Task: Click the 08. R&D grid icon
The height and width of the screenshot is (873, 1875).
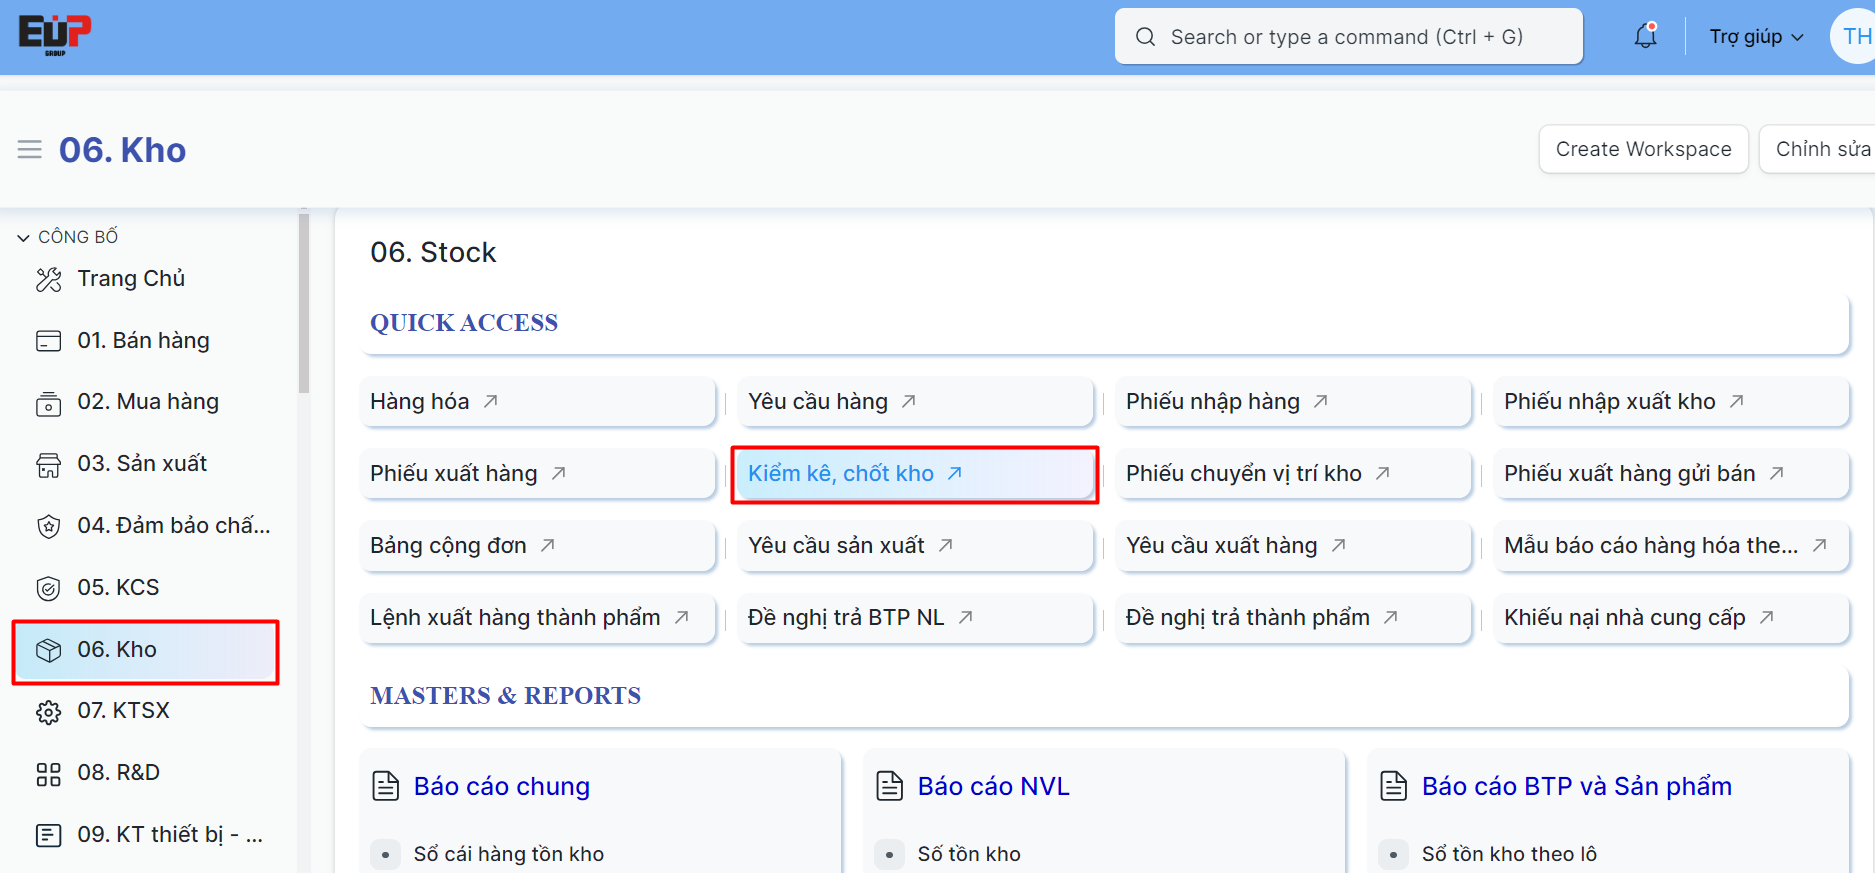Action: [x=48, y=774]
